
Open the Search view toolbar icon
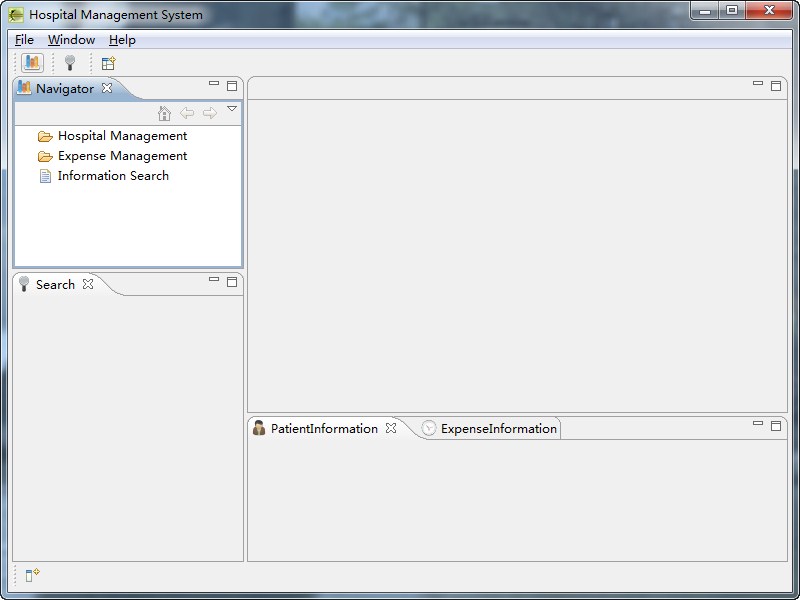tap(70, 63)
